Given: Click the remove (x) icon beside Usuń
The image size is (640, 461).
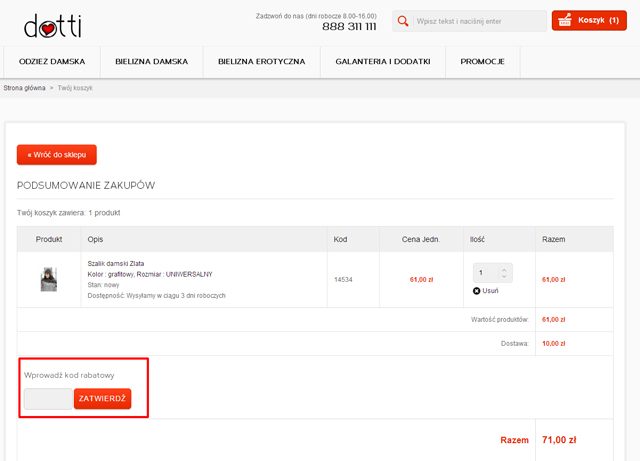Looking at the screenshot, I should pyautogui.click(x=476, y=291).
